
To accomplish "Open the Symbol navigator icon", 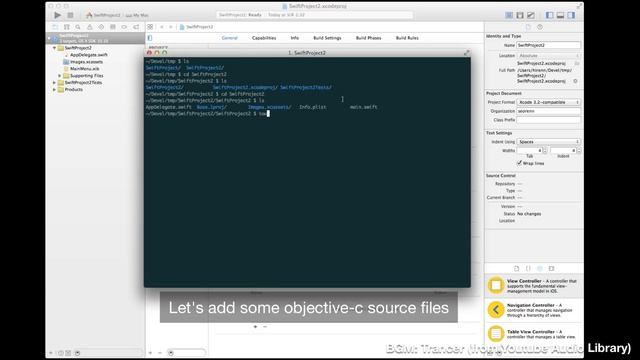I will click(67, 27).
